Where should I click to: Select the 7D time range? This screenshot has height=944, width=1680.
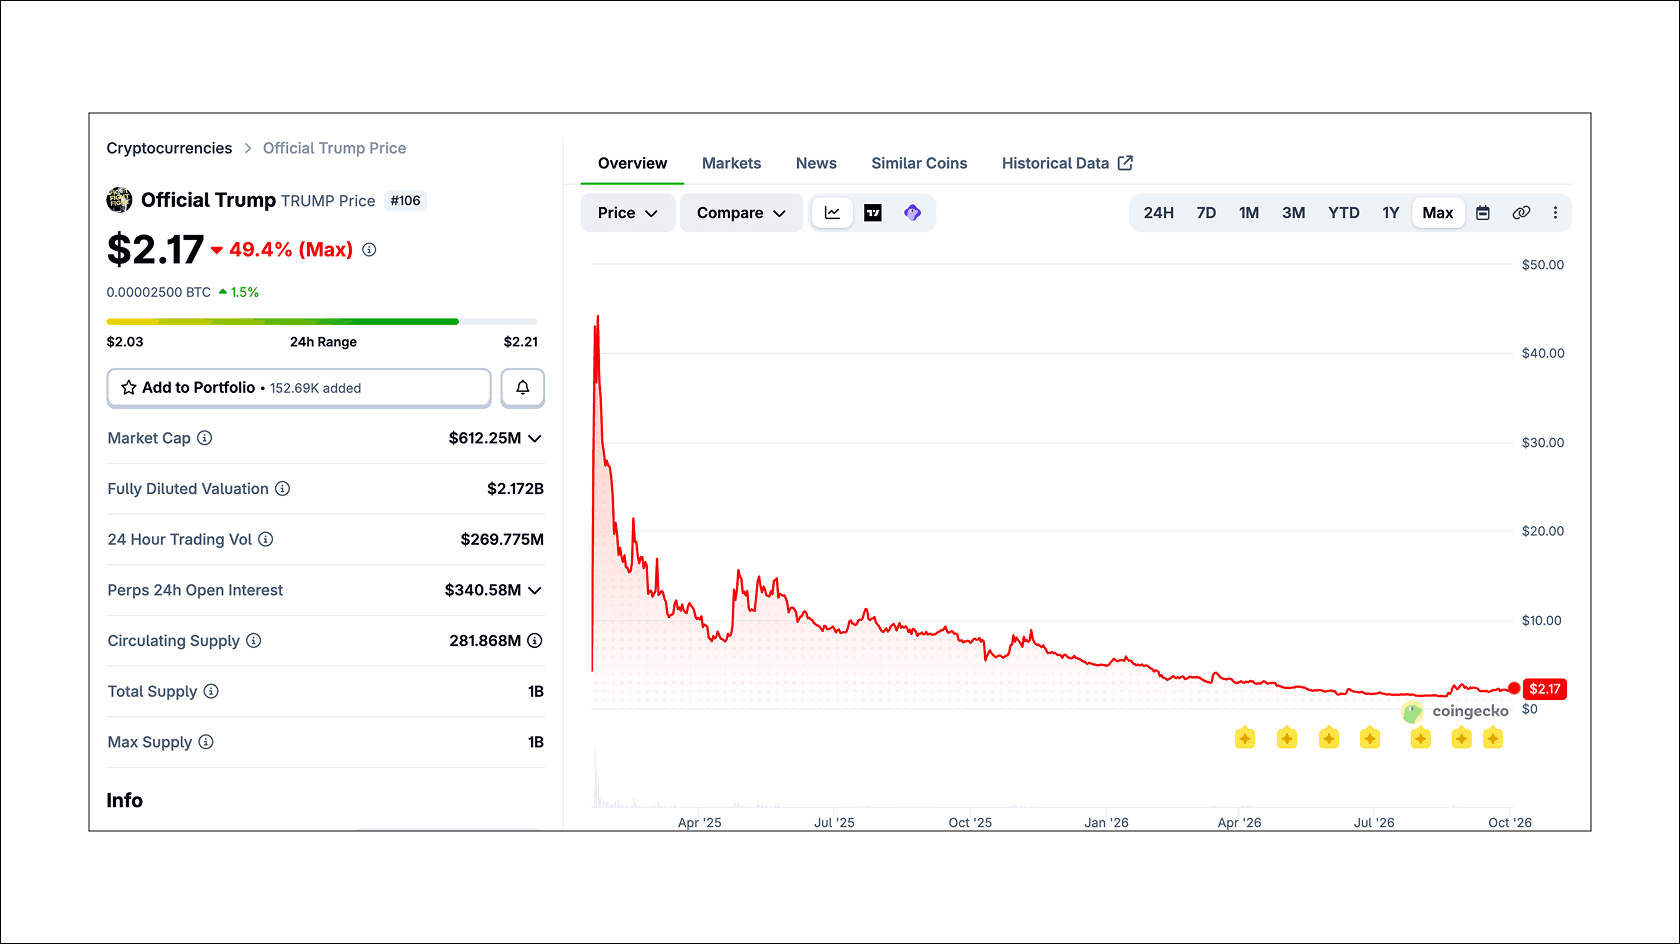[1206, 213]
